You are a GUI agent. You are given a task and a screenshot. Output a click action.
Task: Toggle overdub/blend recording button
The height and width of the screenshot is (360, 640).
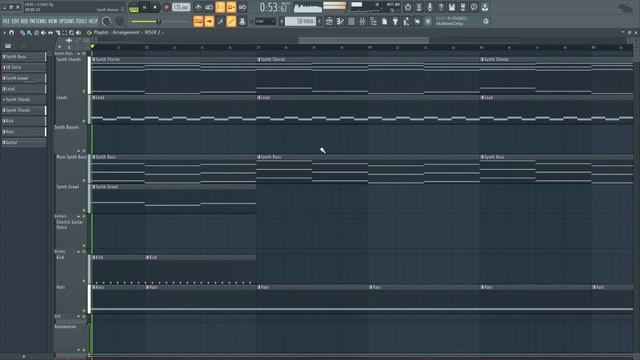[x=231, y=7]
